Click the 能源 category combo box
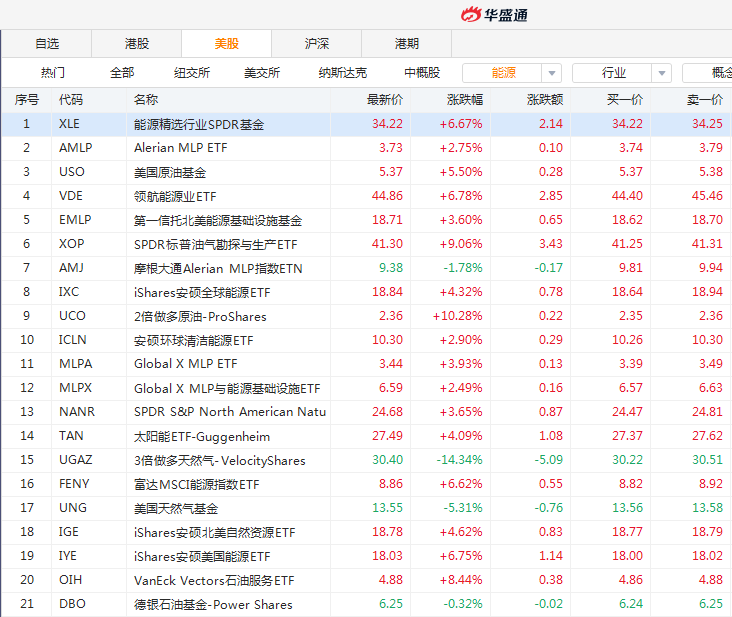732x617 pixels. click(512, 73)
